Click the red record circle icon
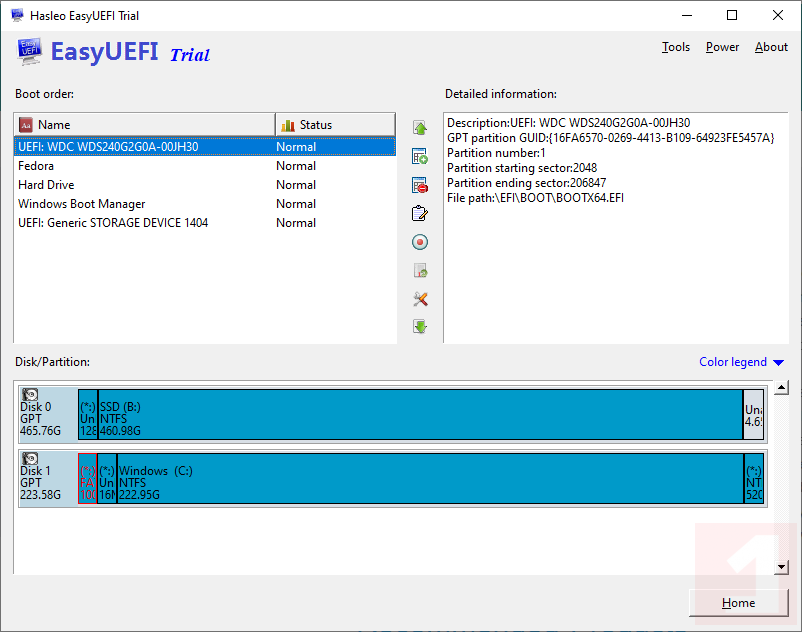The image size is (802, 632). (x=420, y=242)
